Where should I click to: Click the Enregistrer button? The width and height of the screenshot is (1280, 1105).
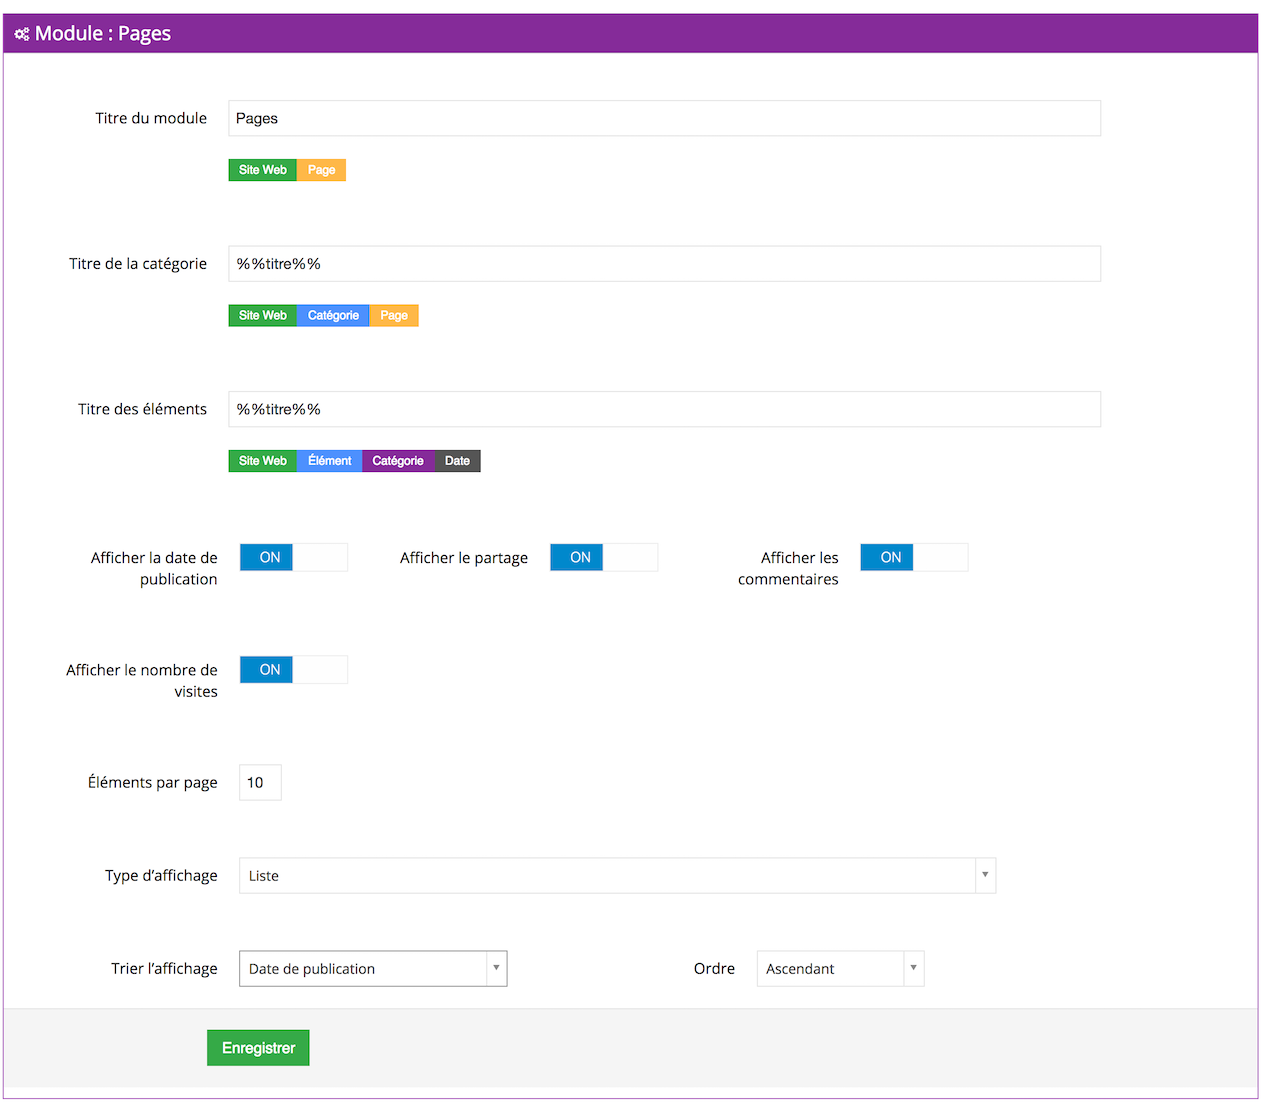[x=258, y=1048]
